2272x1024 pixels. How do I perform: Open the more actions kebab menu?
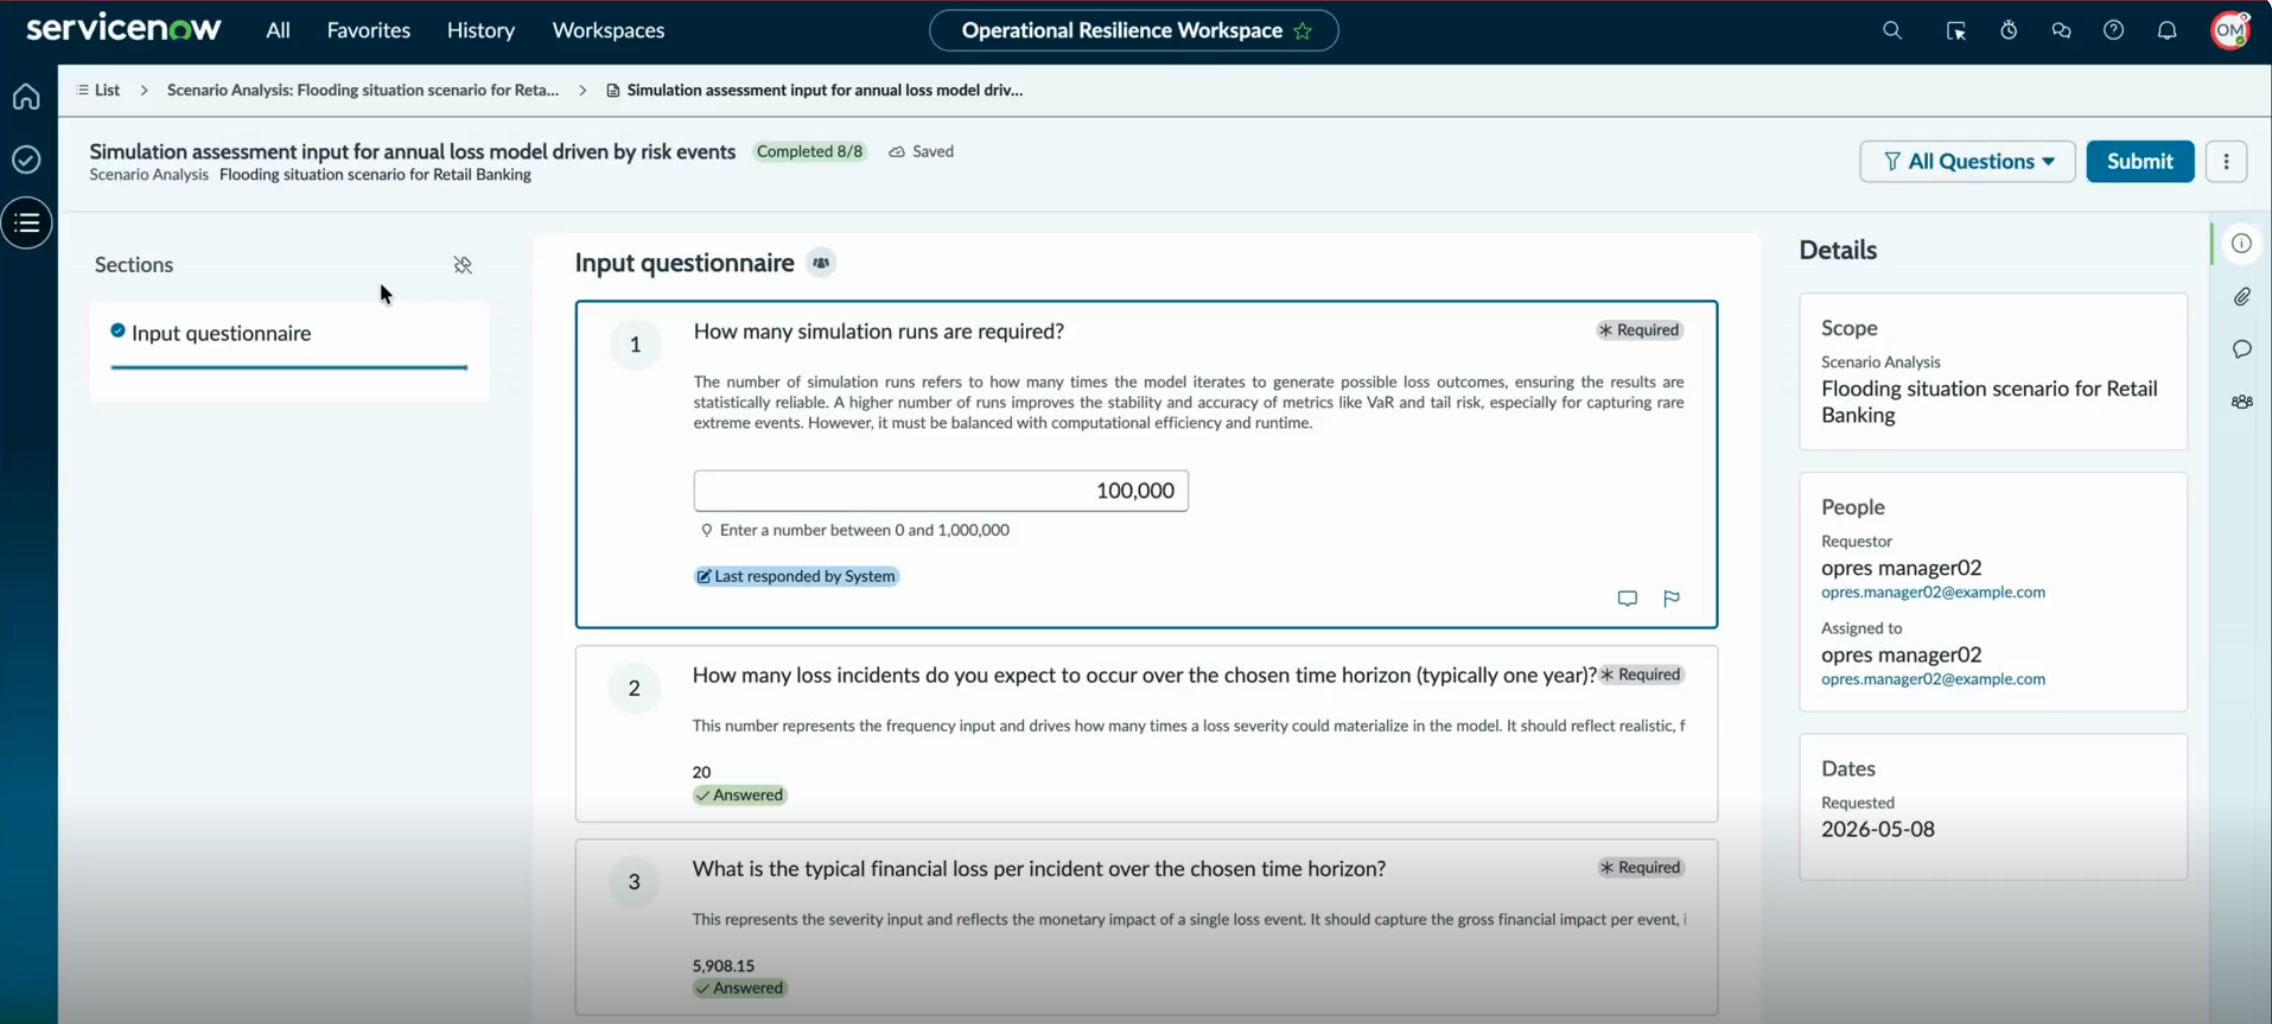coord(2226,161)
